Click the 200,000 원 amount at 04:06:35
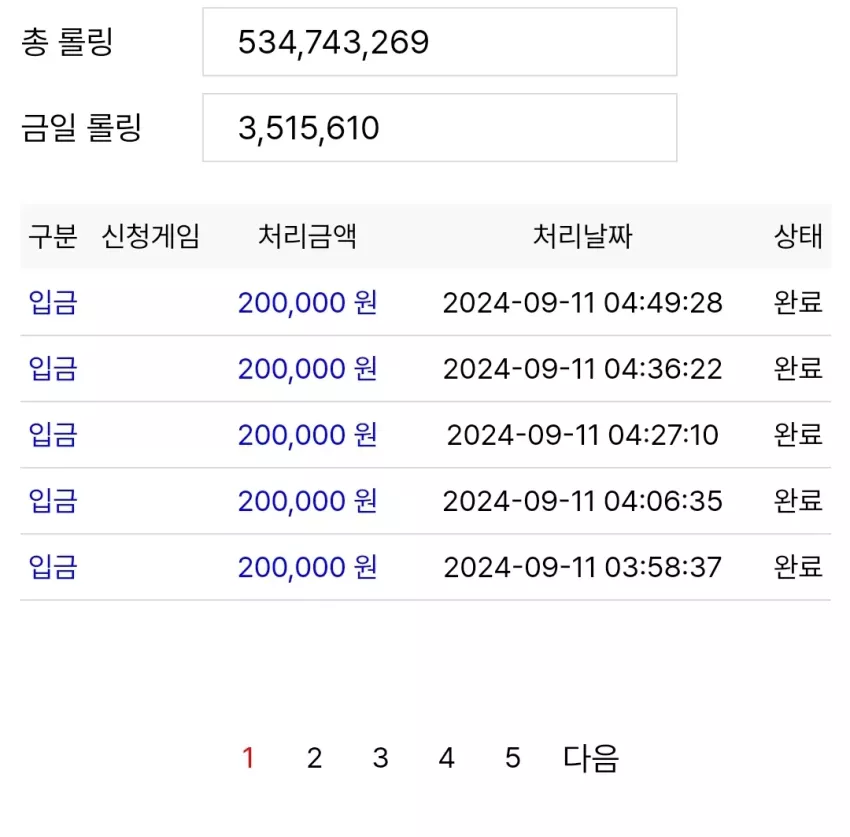850x837 pixels. (307, 501)
